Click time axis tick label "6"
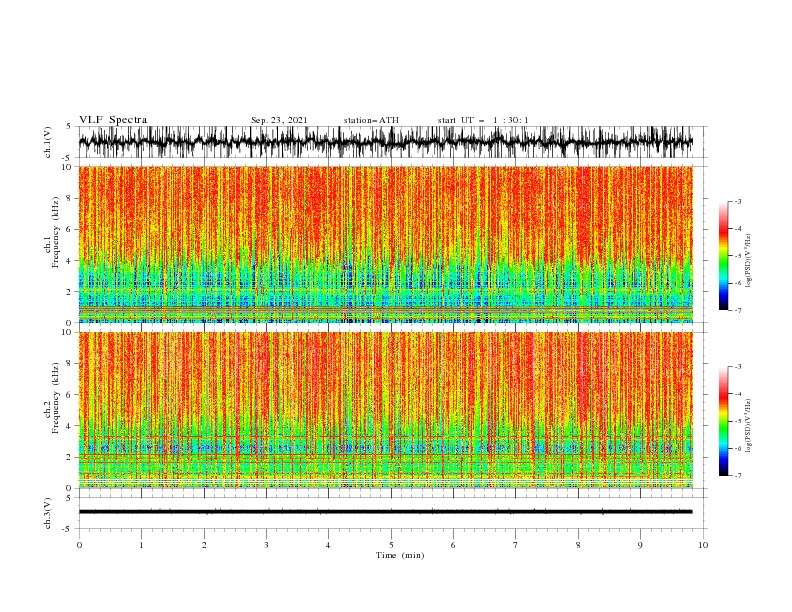This screenshot has width=792, height=612. 453,545
